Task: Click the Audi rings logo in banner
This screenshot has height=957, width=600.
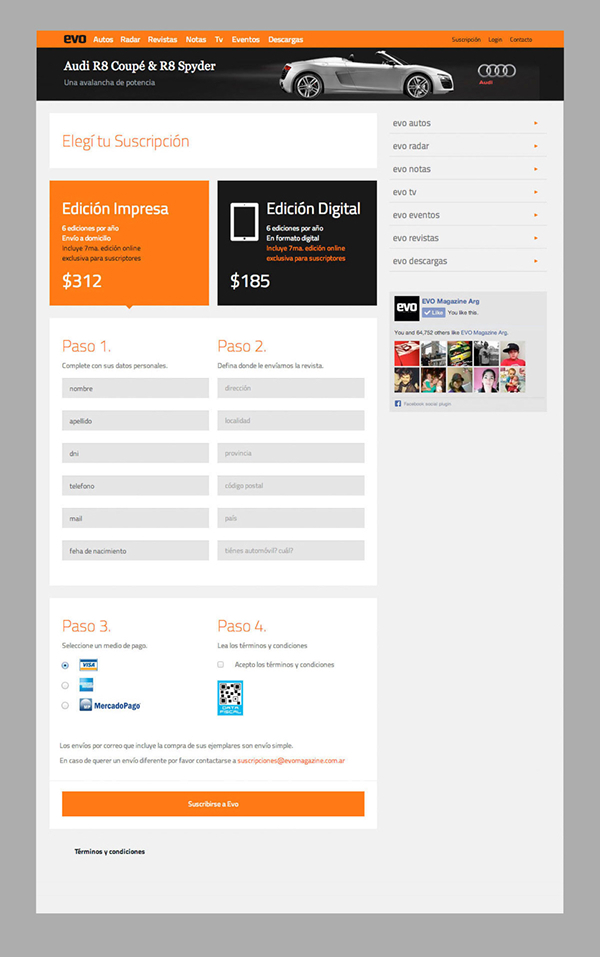Action: pos(496,71)
